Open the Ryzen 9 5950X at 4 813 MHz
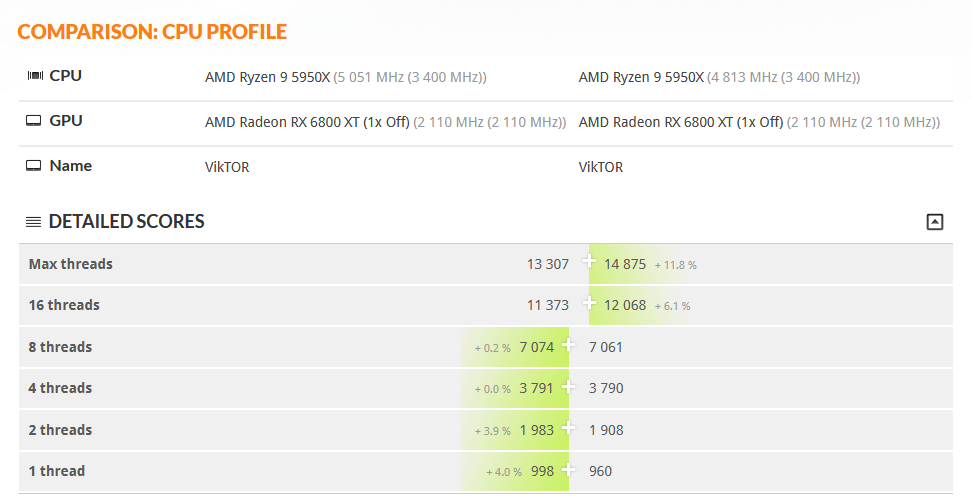Viewport: 972px width, 496px height. 641,77
